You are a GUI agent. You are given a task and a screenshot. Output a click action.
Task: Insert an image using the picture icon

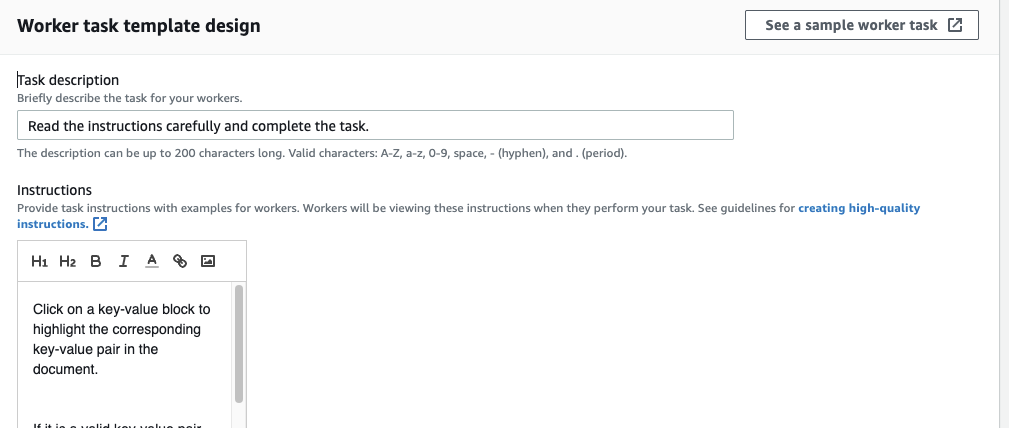(x=208, y=261)
